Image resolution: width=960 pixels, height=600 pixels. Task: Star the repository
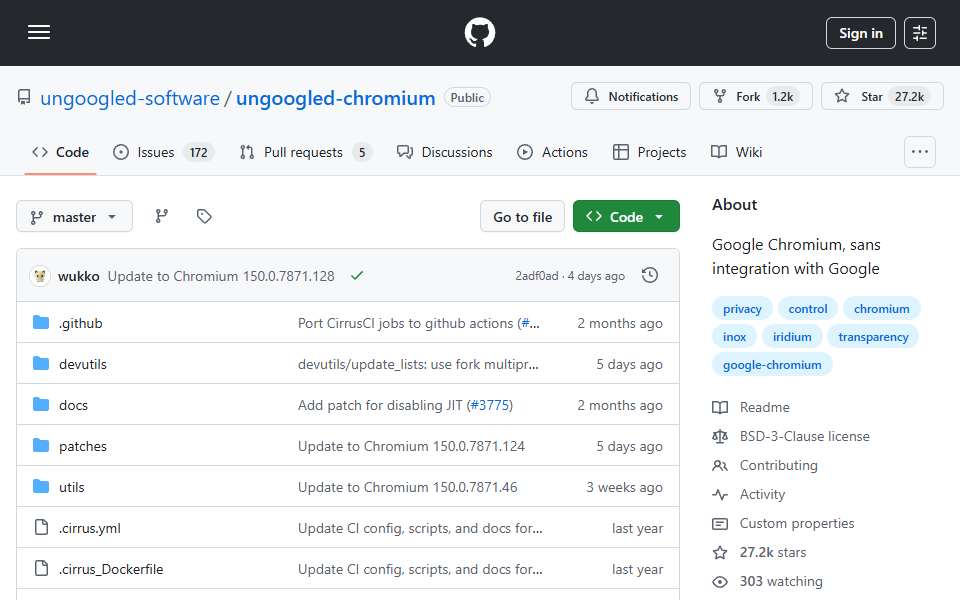click(882, 97)
